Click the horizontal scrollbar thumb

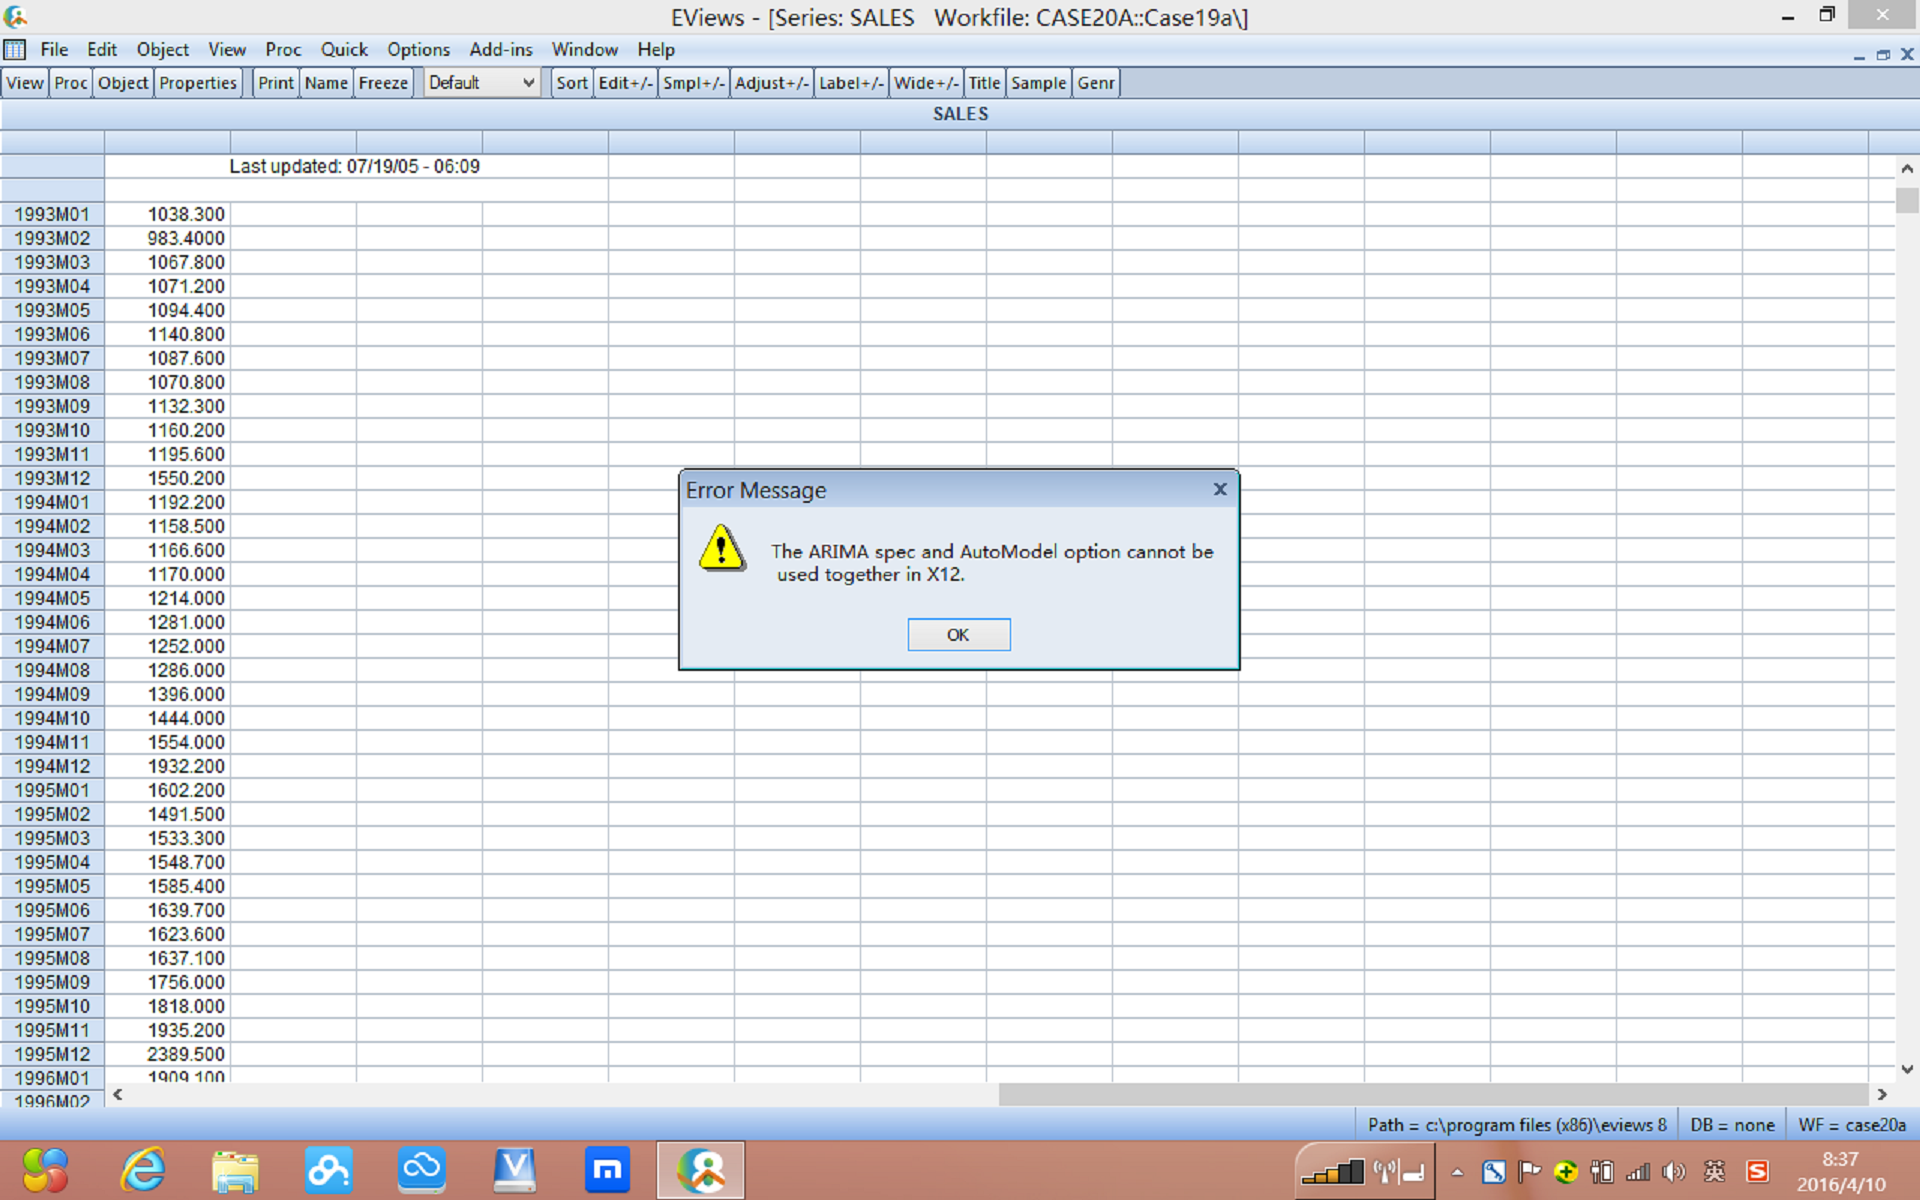(1432, 1095)
